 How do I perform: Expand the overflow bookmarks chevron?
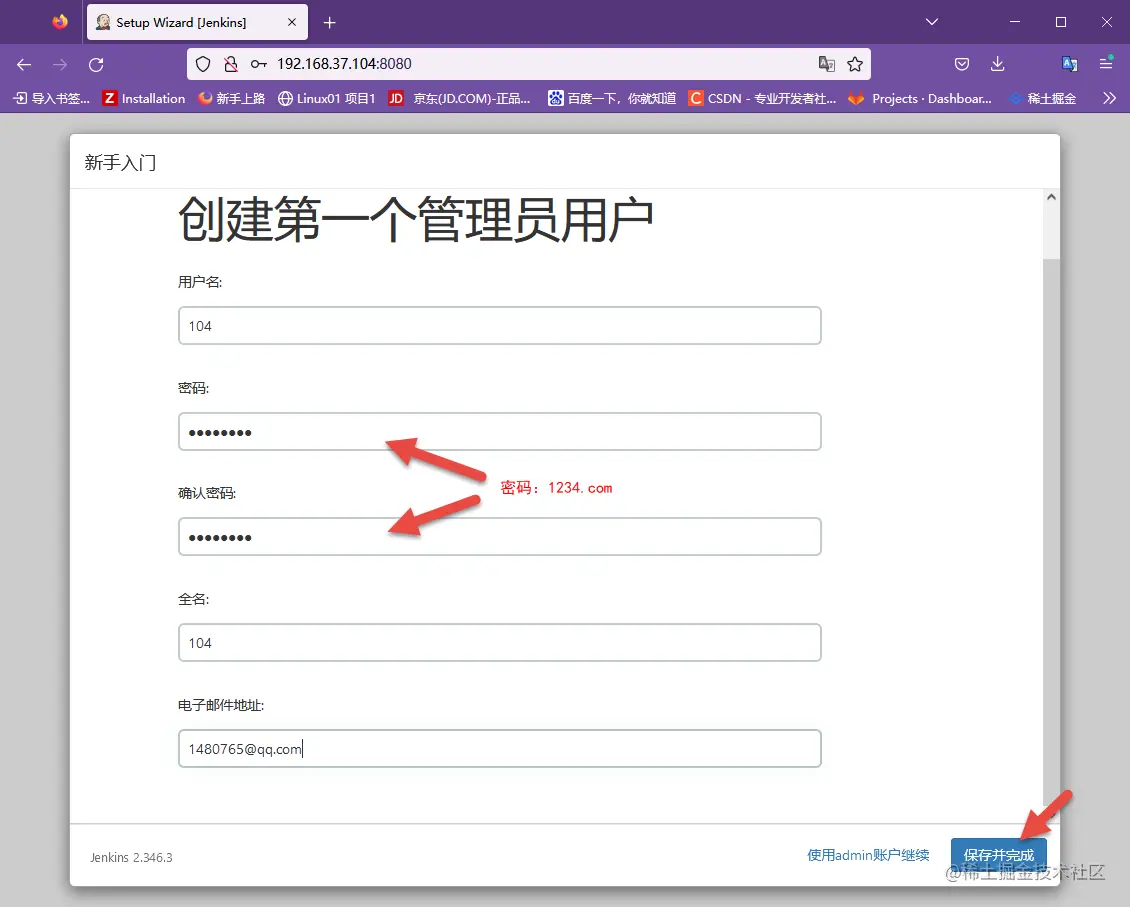1110,98
